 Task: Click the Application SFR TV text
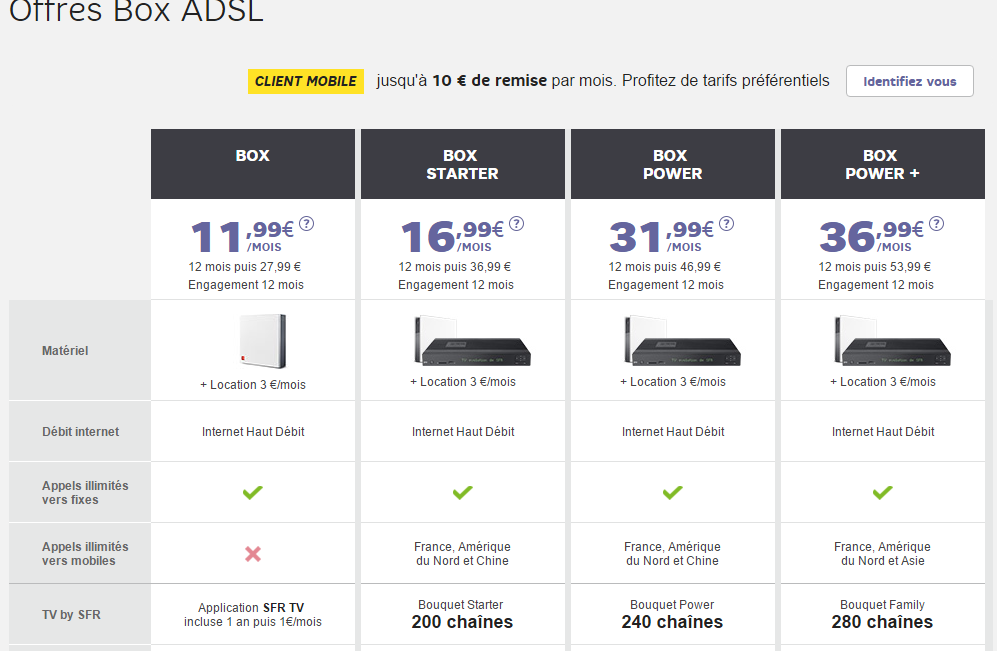253,607
